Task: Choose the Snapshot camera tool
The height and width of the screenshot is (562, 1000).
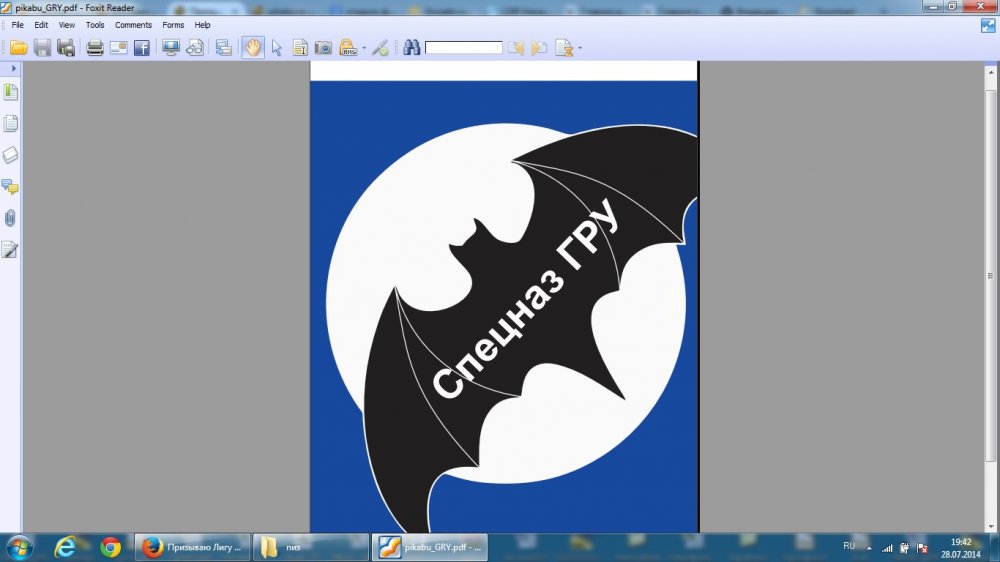Action: pyautogui.click(x=323, y=47)
